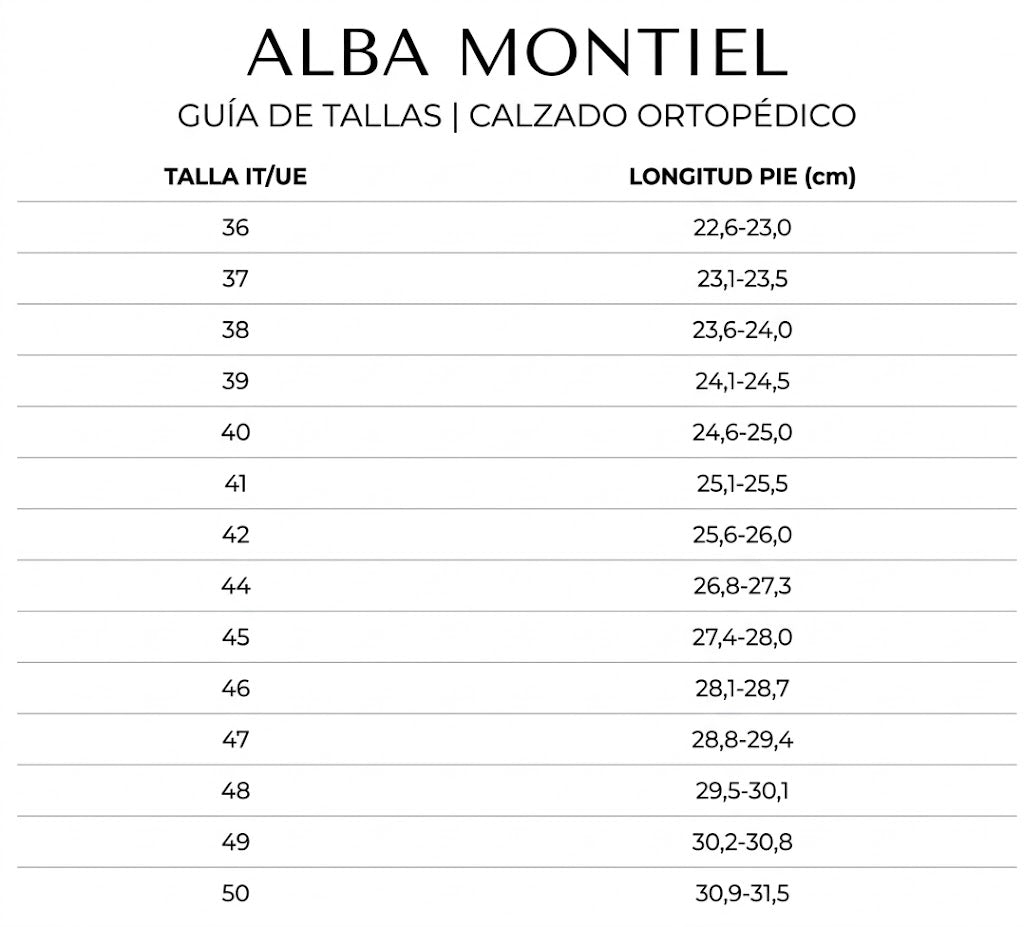The height and width of the screenshot is (927, 1024).
Task: Click size 38 cell
Action: [x=235, y=330]
